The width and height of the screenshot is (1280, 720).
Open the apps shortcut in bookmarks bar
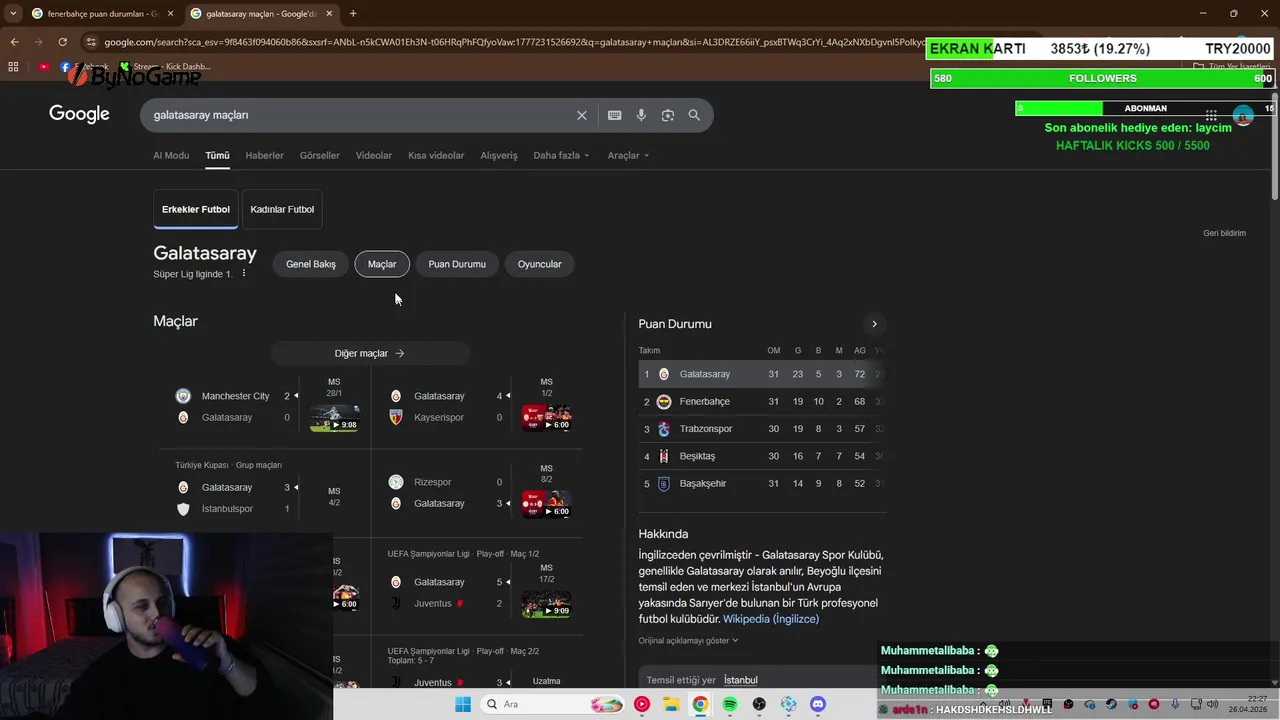[x=13, y=67]
